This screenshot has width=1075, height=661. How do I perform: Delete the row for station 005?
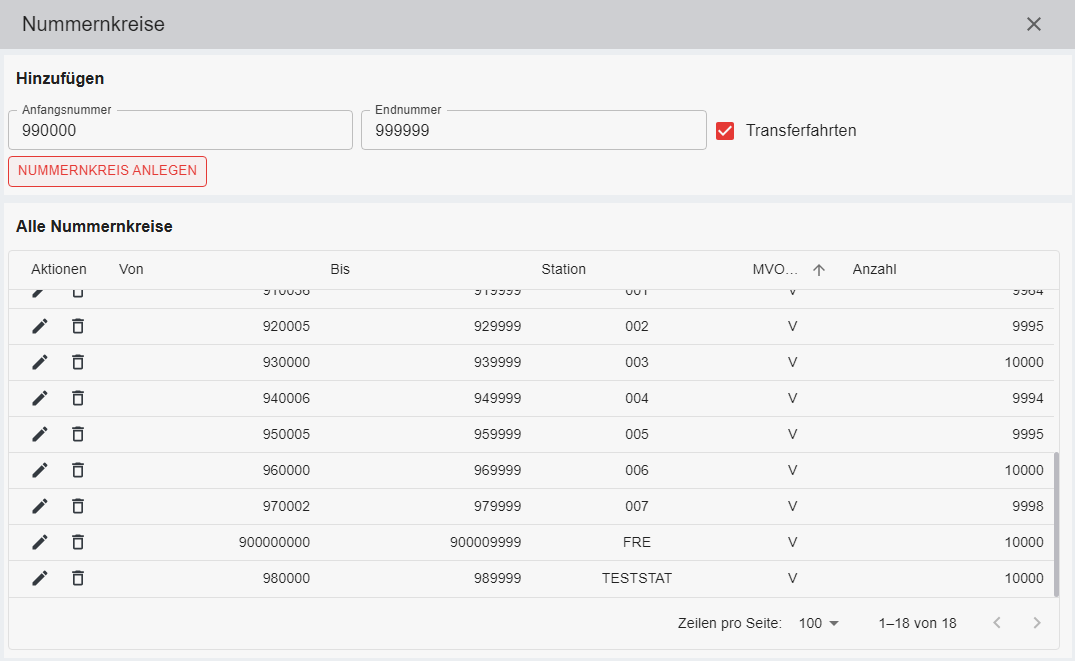pyautogui.click(x=78, y=434)
